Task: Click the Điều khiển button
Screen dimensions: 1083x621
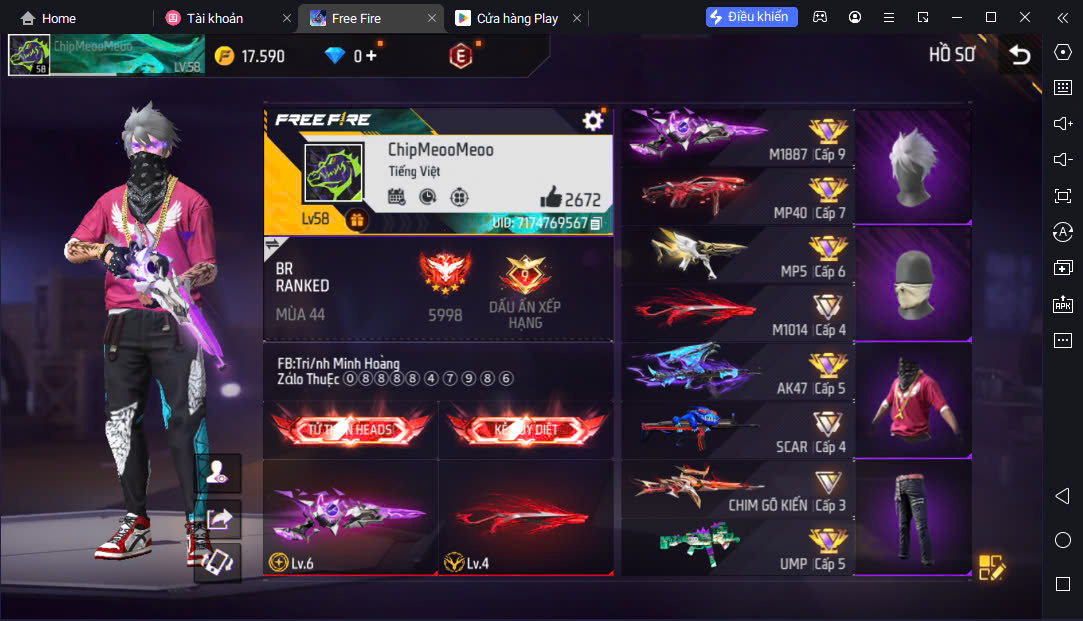Action: (x=751, y=17)
